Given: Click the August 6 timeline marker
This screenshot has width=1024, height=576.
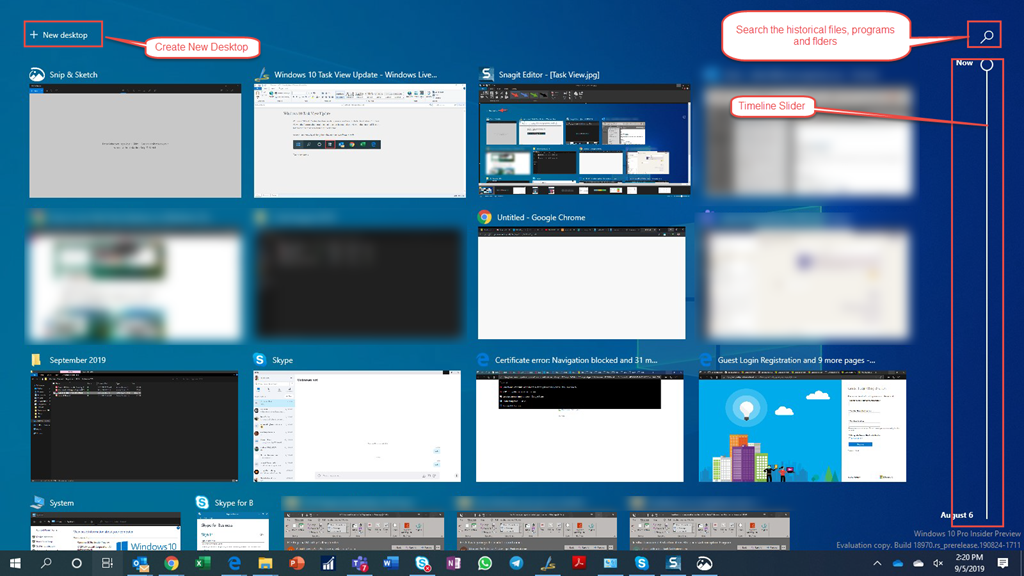Looking at the screenshot, I should click(957, 514).
